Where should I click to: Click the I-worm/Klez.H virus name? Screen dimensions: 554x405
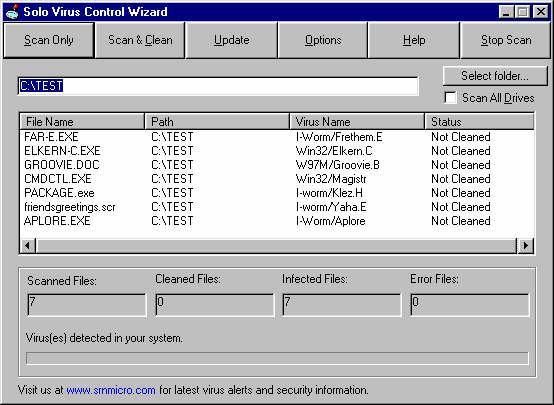coord(329,193)
